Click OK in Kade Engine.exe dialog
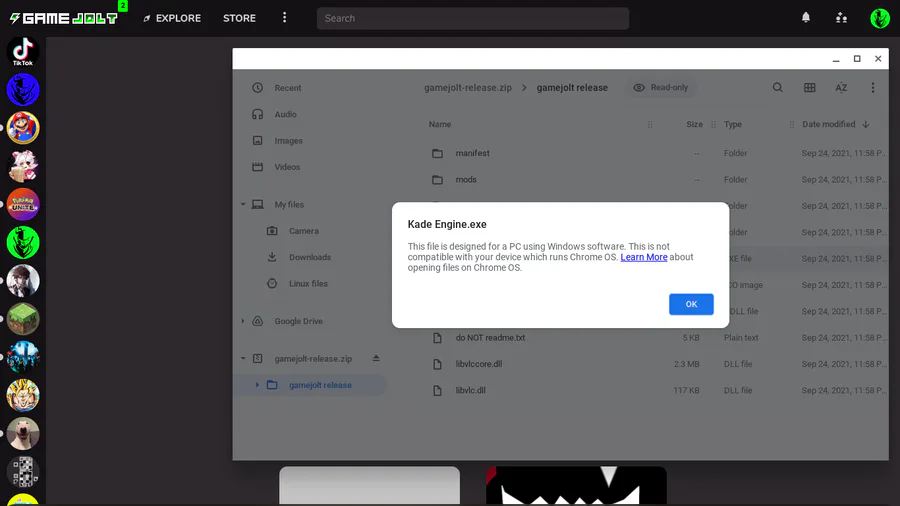 point(691,304)
